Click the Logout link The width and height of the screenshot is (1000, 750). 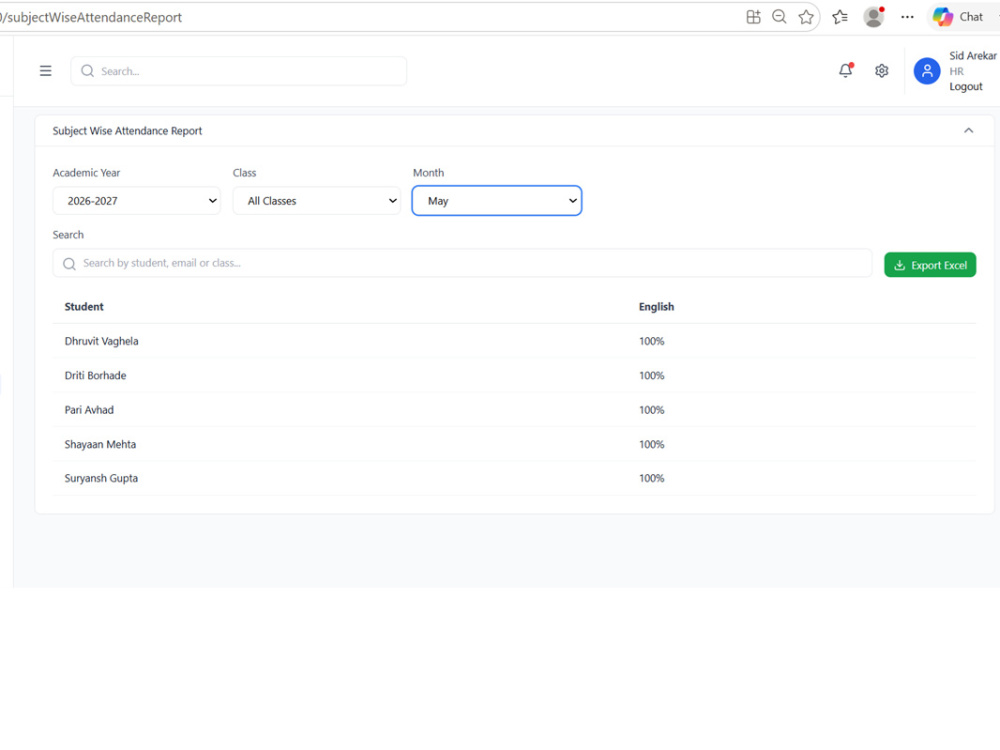966,87
